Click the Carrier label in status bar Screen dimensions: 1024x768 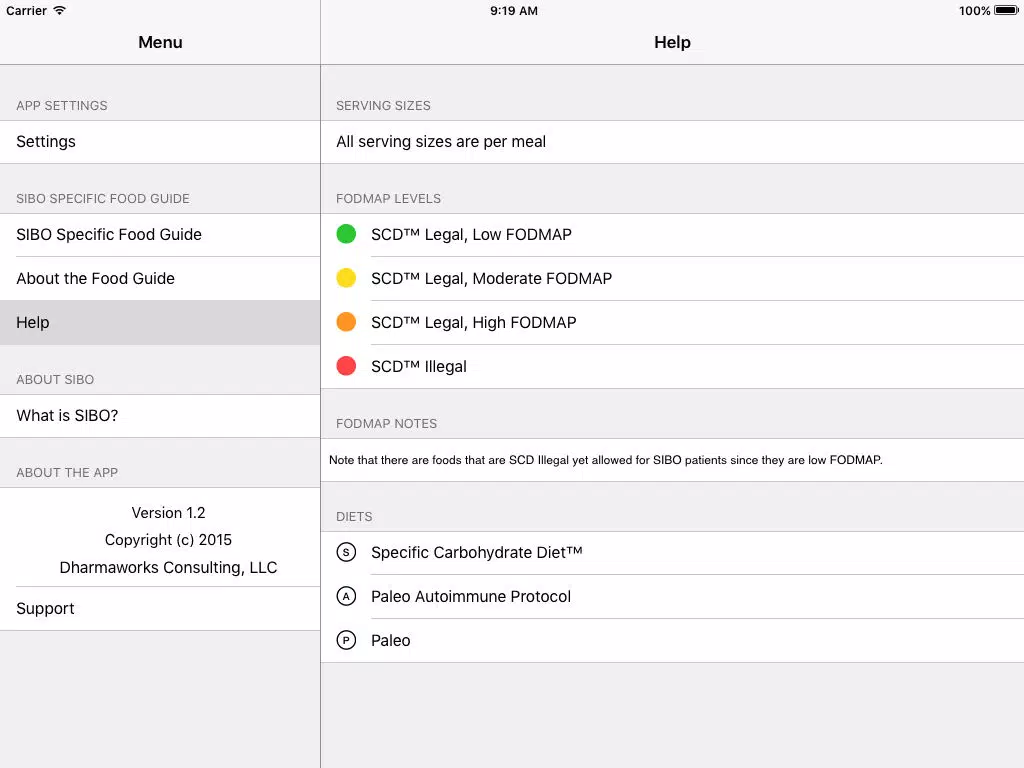click(26, 10)
